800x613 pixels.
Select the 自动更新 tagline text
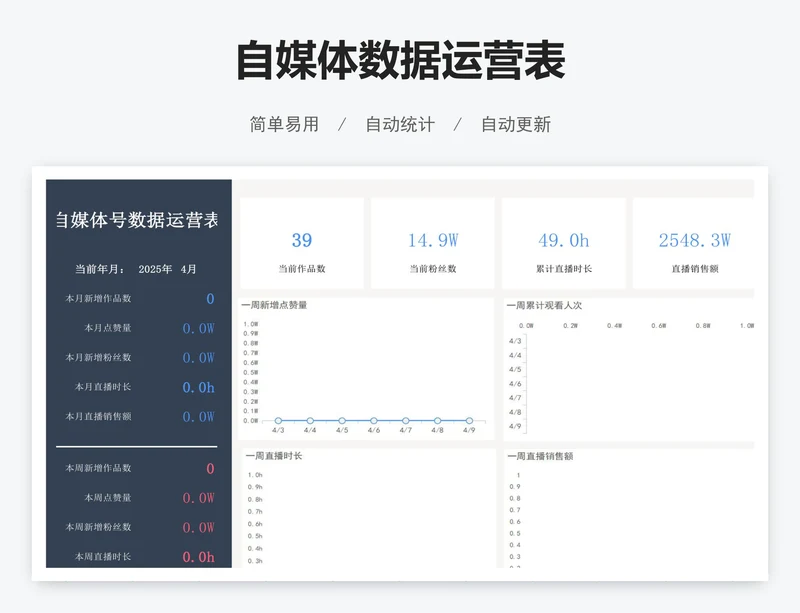pos(516,125)
